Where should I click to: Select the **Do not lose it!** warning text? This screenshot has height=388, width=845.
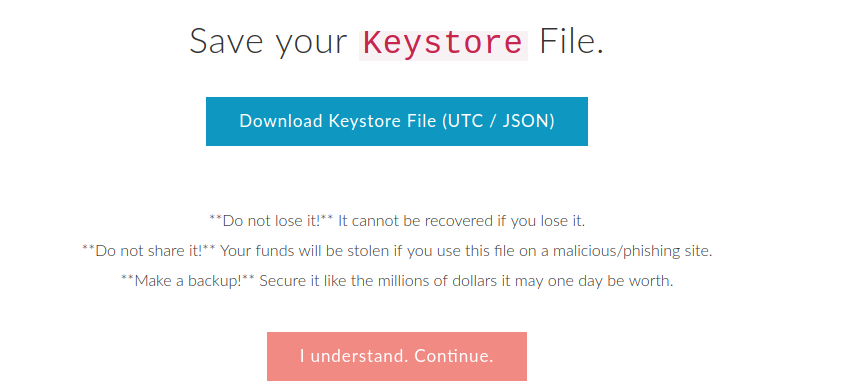[271, 221]
